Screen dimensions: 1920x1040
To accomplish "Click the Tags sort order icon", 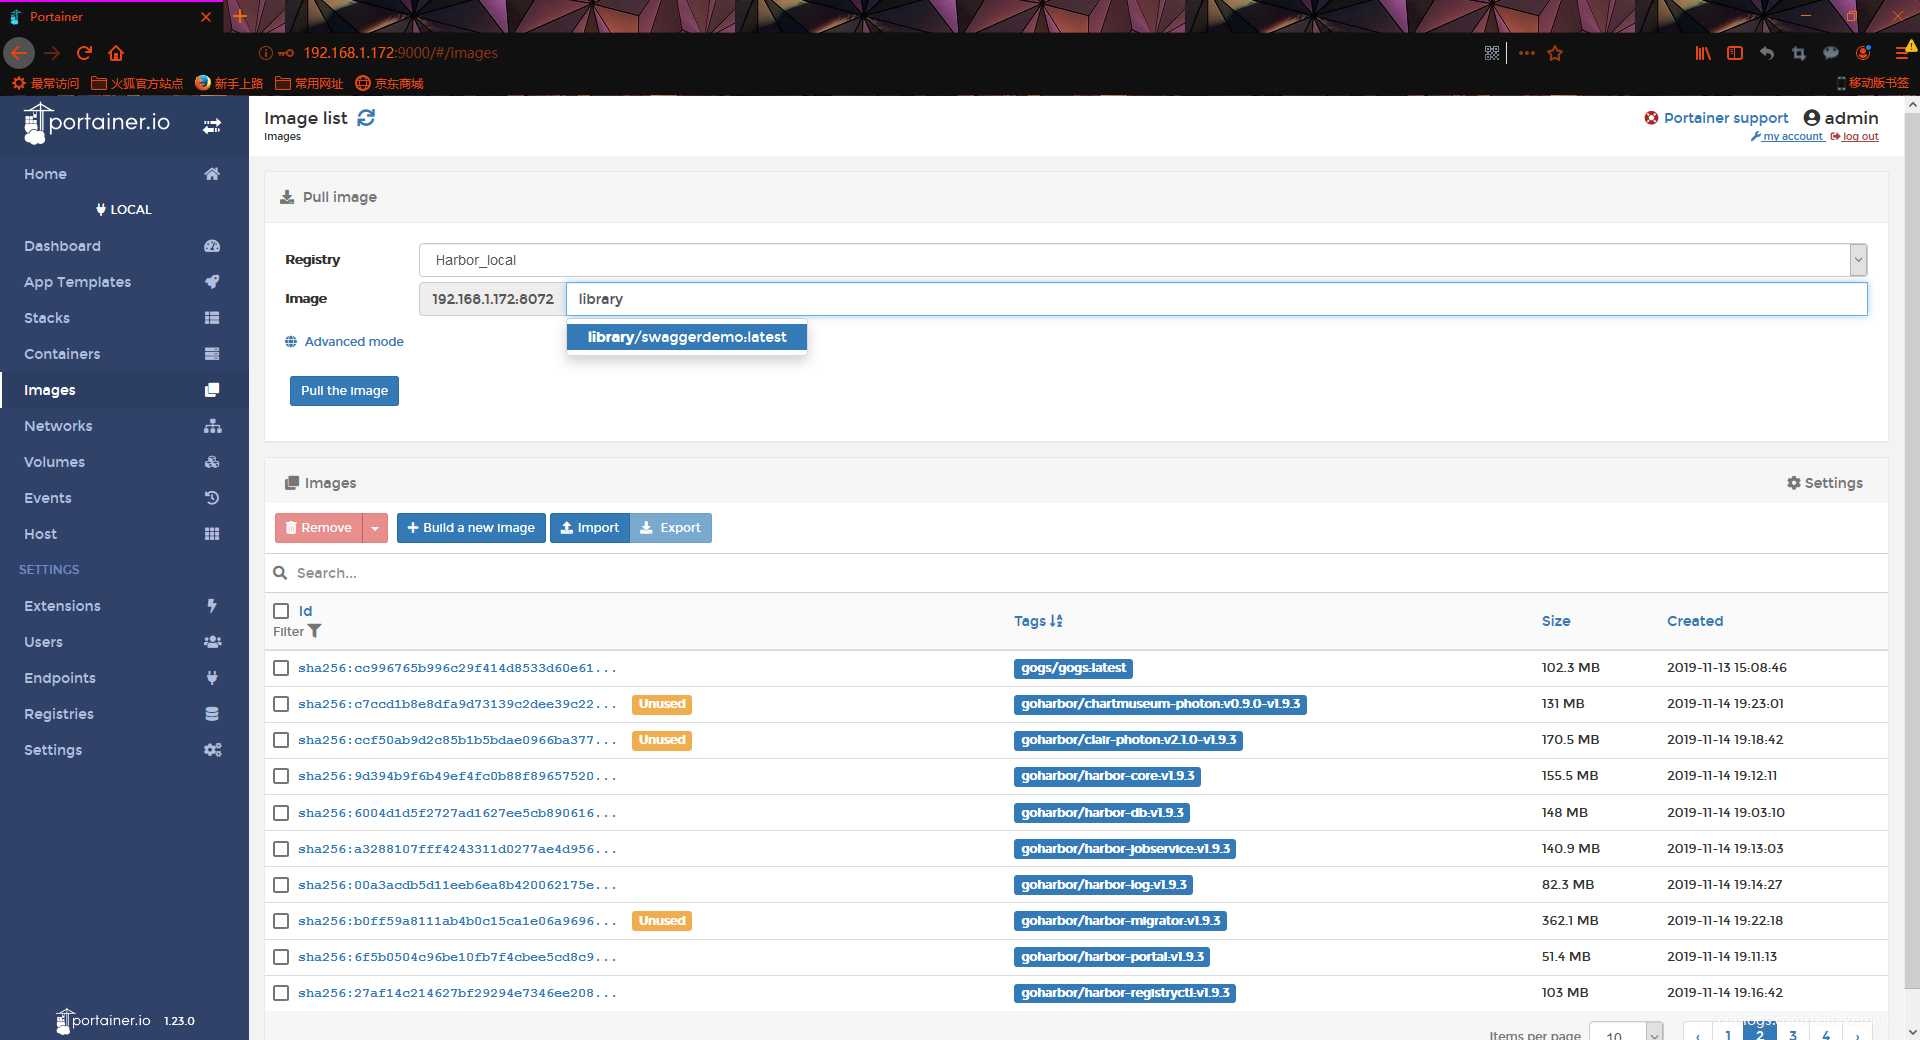I will coord(1056,621).
